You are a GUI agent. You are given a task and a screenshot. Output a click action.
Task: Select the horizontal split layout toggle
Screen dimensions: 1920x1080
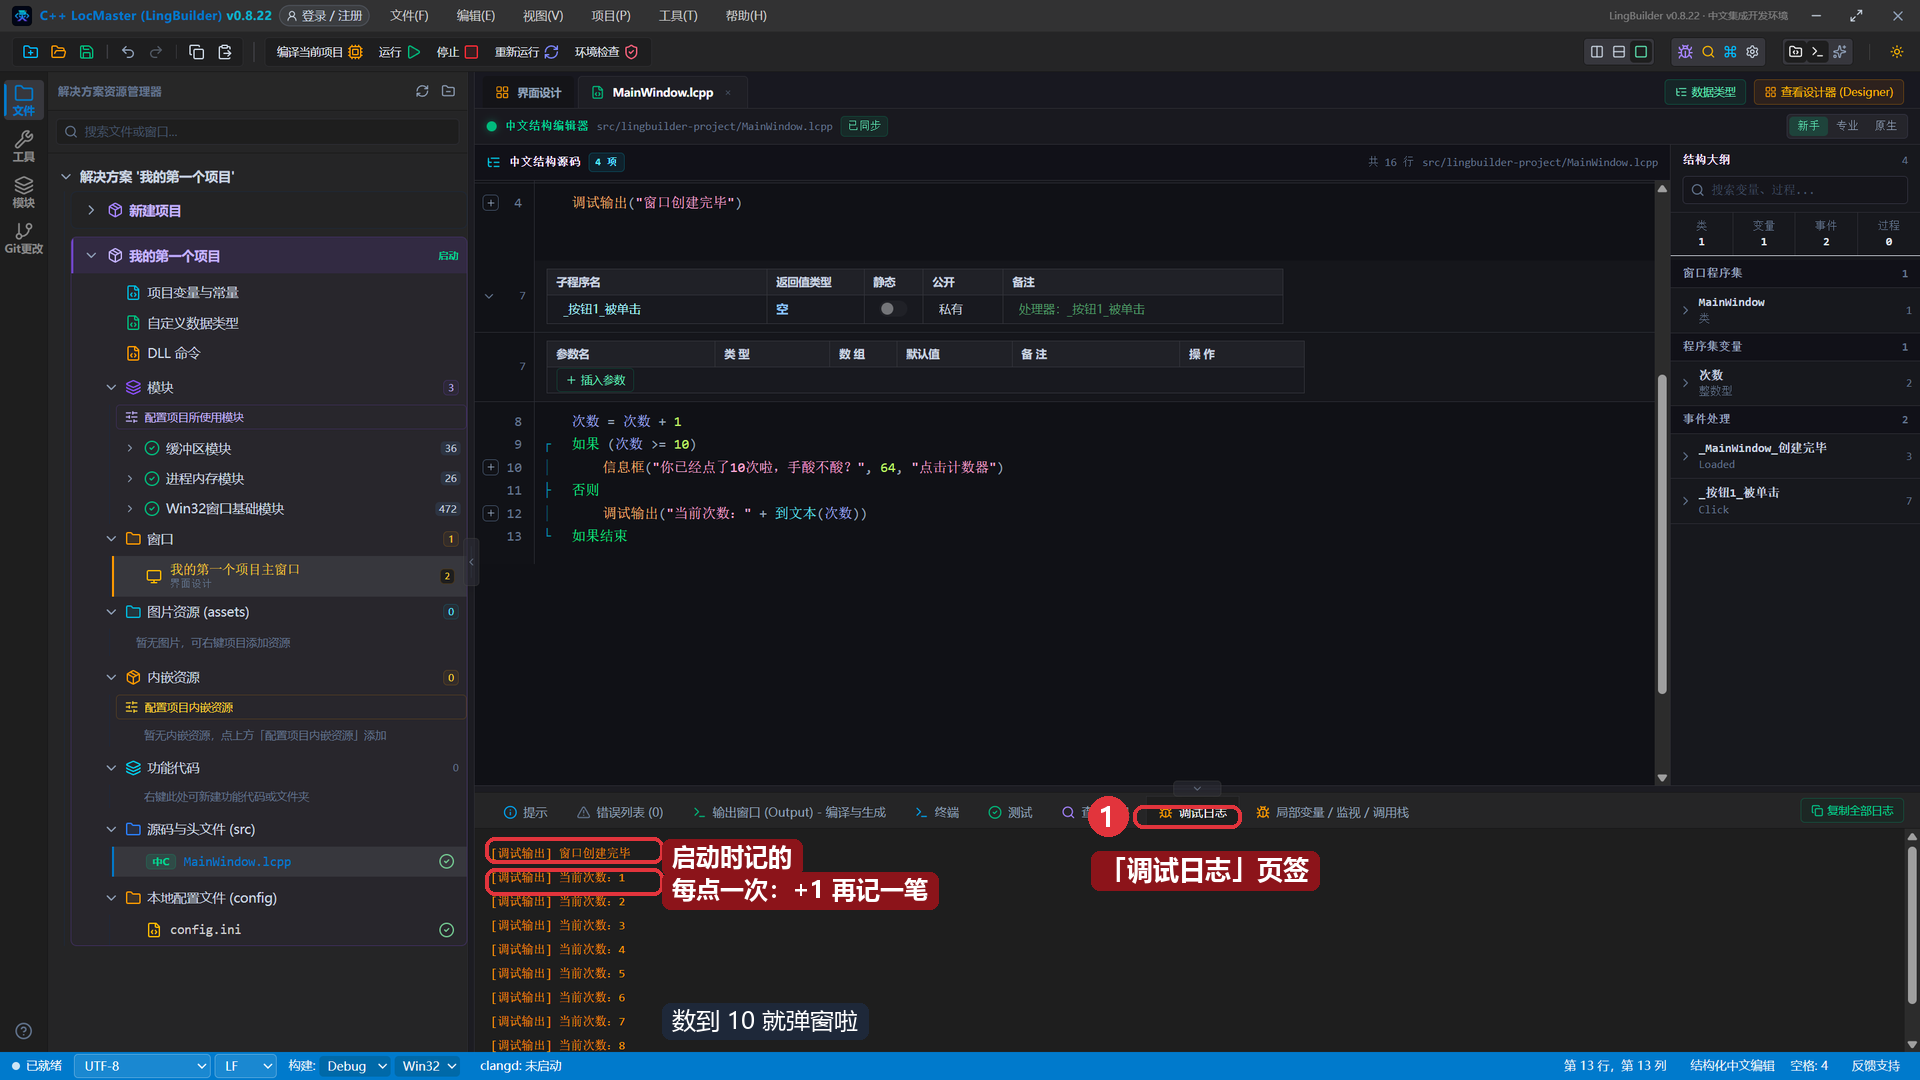pyautogui.click(x=1619, y=52)
